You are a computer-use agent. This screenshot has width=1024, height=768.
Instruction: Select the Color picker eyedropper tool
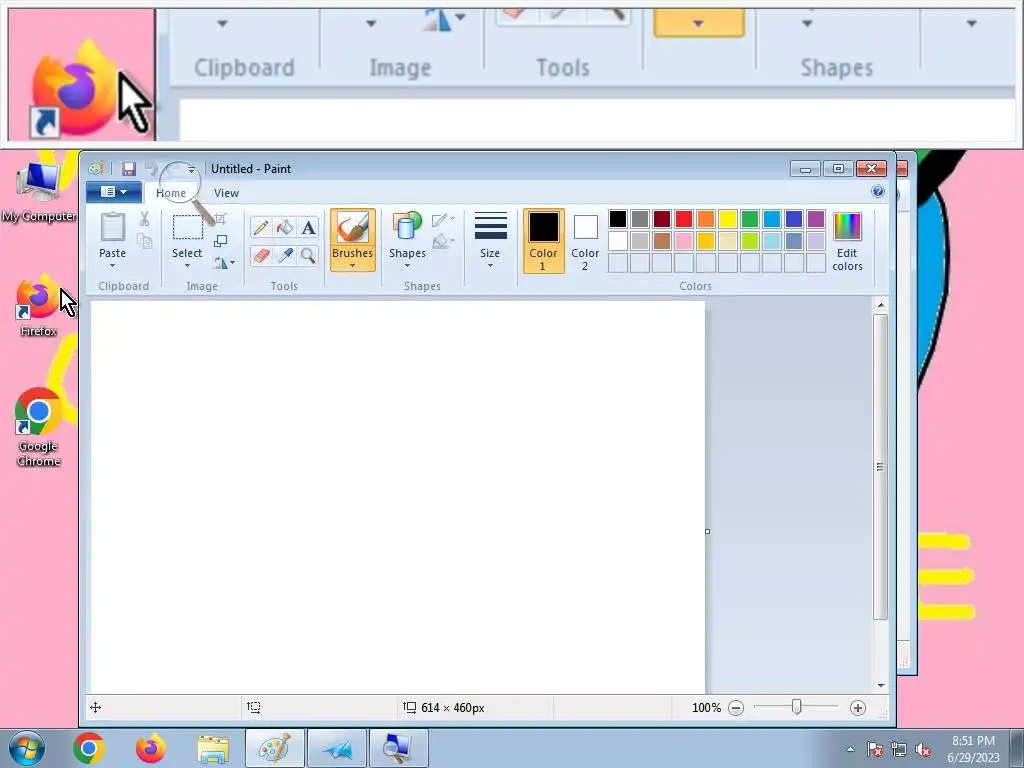(285, 255)
